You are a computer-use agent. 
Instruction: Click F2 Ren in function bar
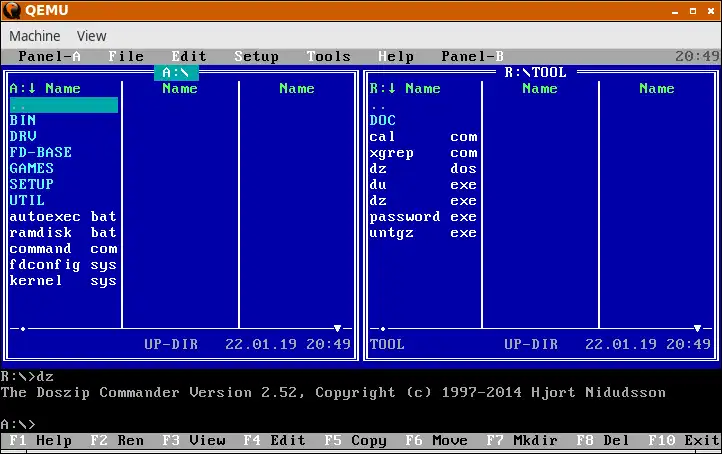117,441
